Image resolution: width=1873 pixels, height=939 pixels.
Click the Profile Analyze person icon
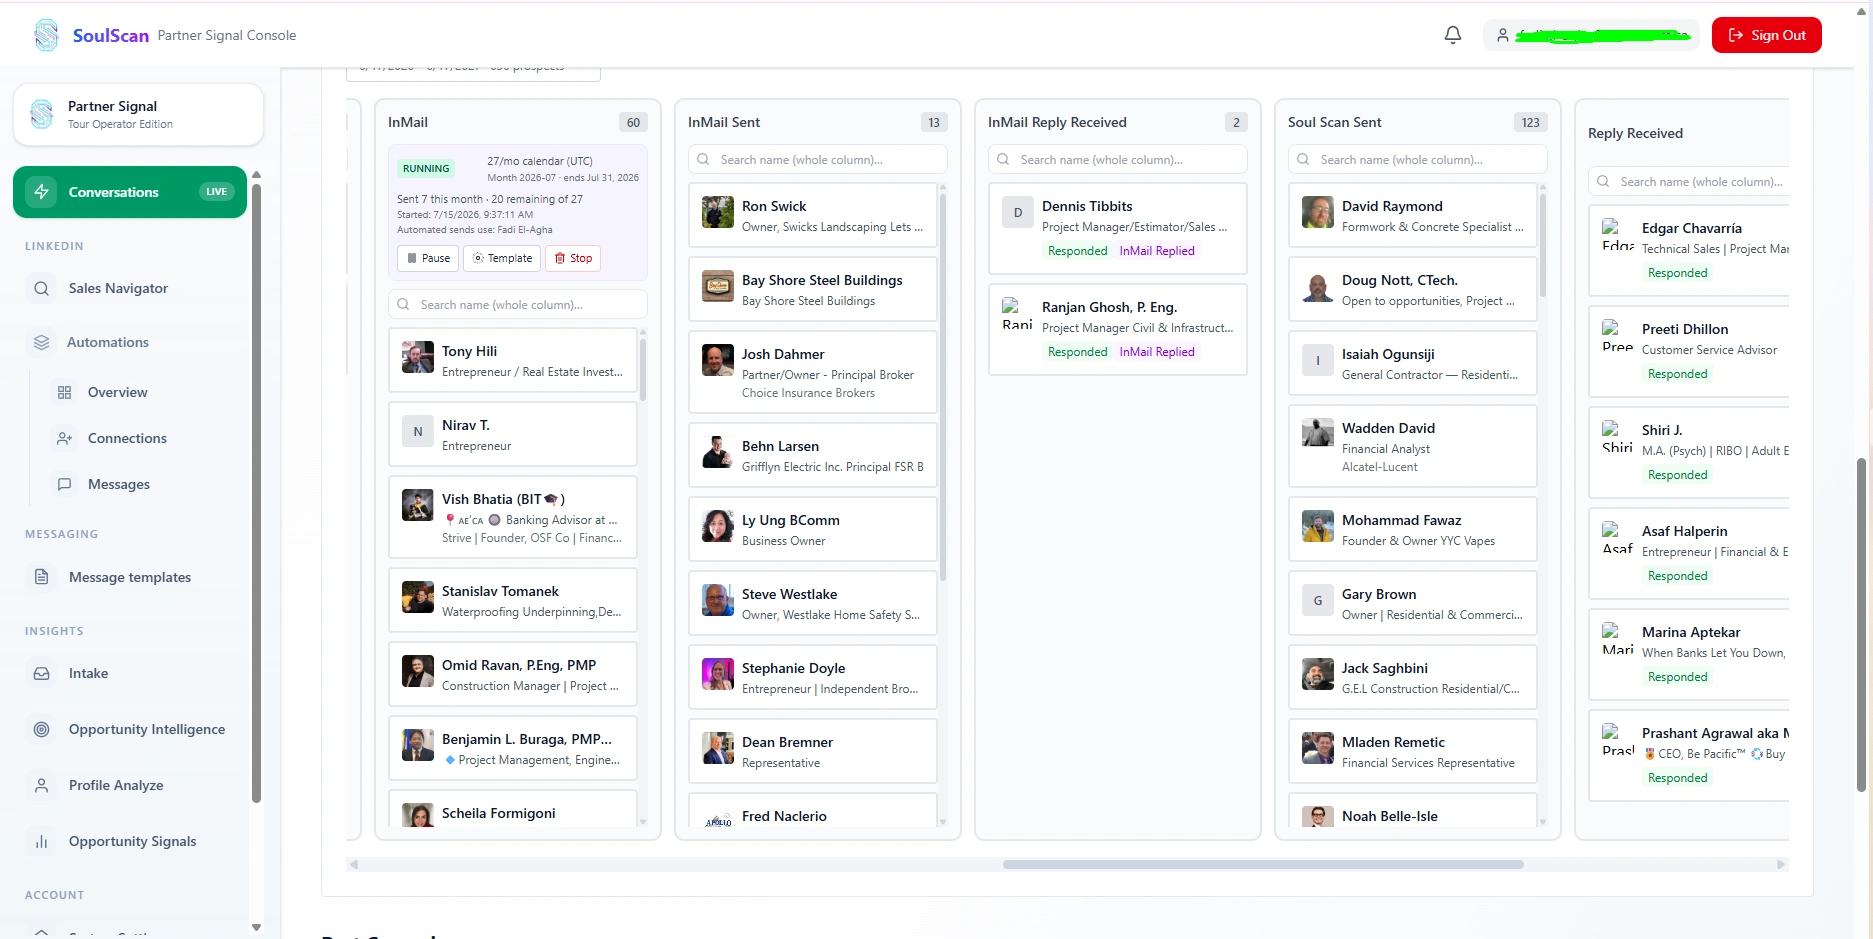[41, 785]
